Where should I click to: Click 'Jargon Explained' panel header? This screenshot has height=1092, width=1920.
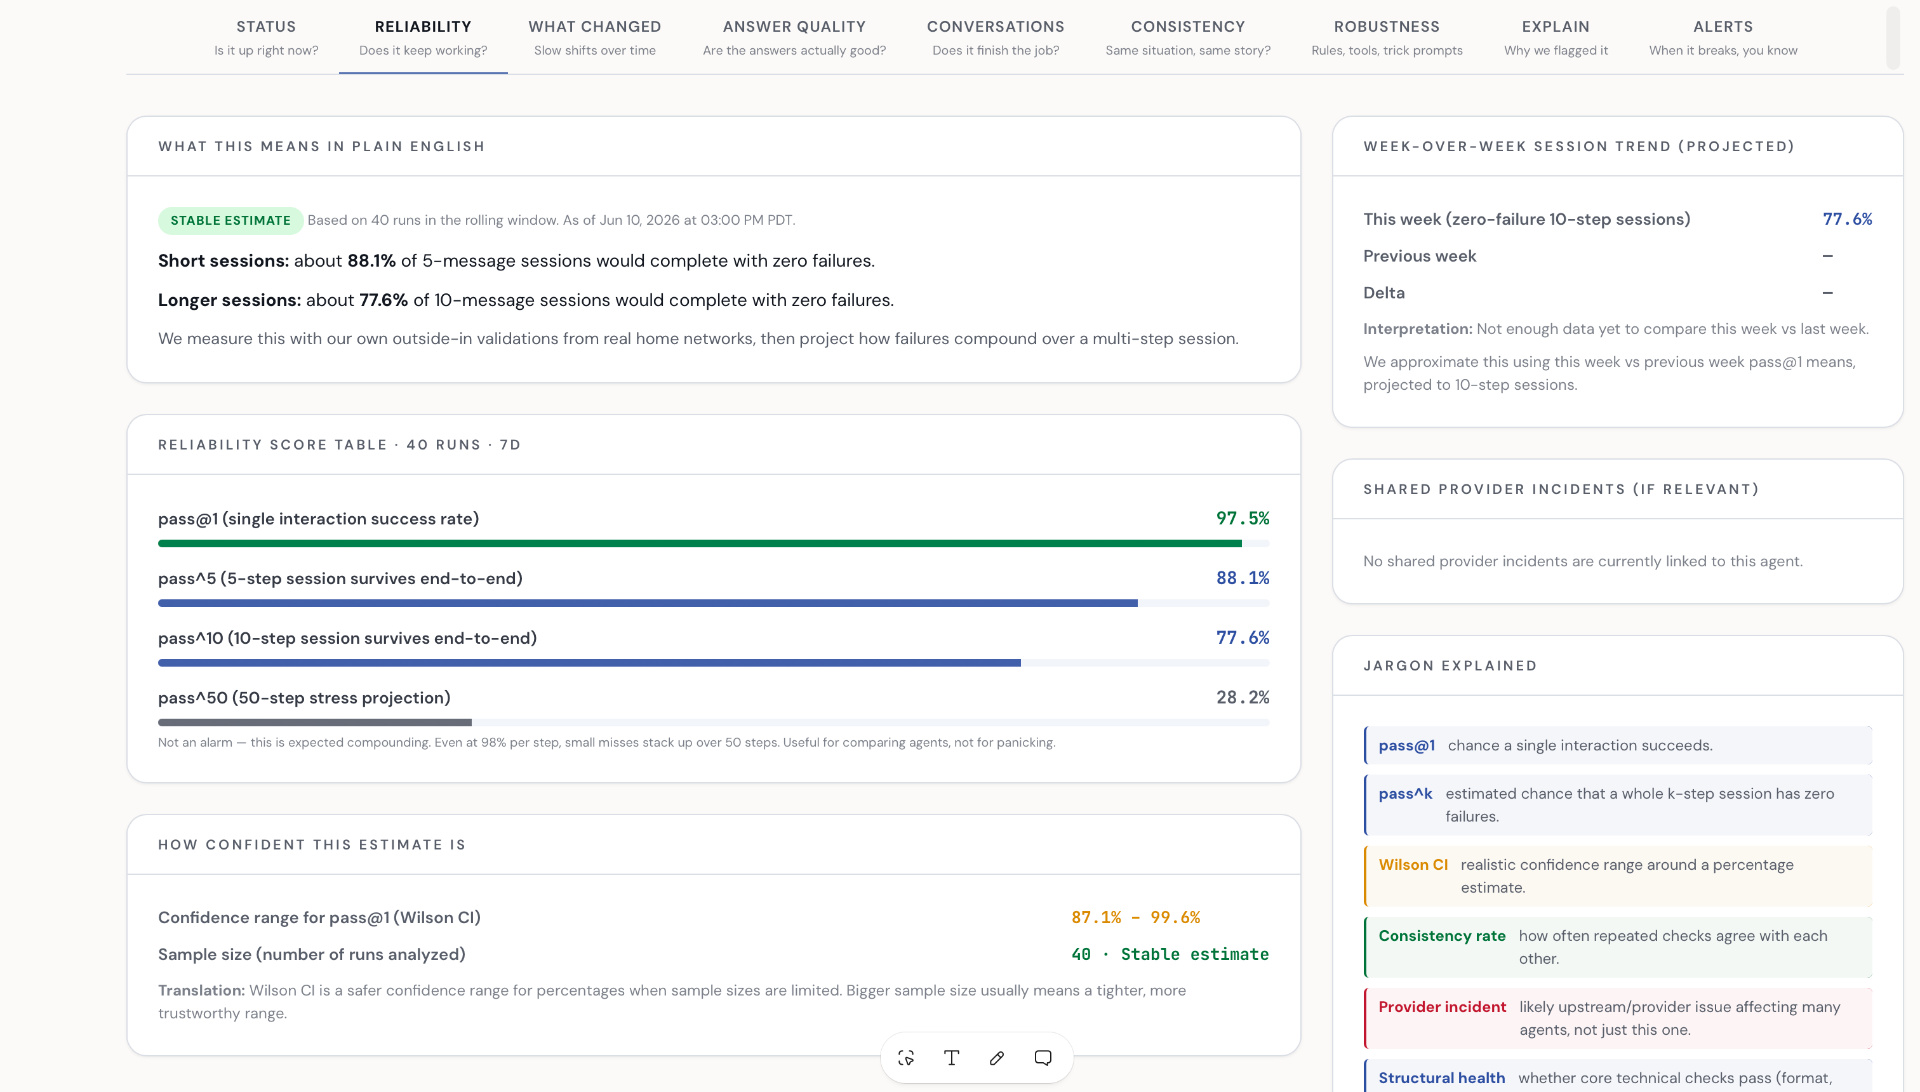[x=1450, y=666]
